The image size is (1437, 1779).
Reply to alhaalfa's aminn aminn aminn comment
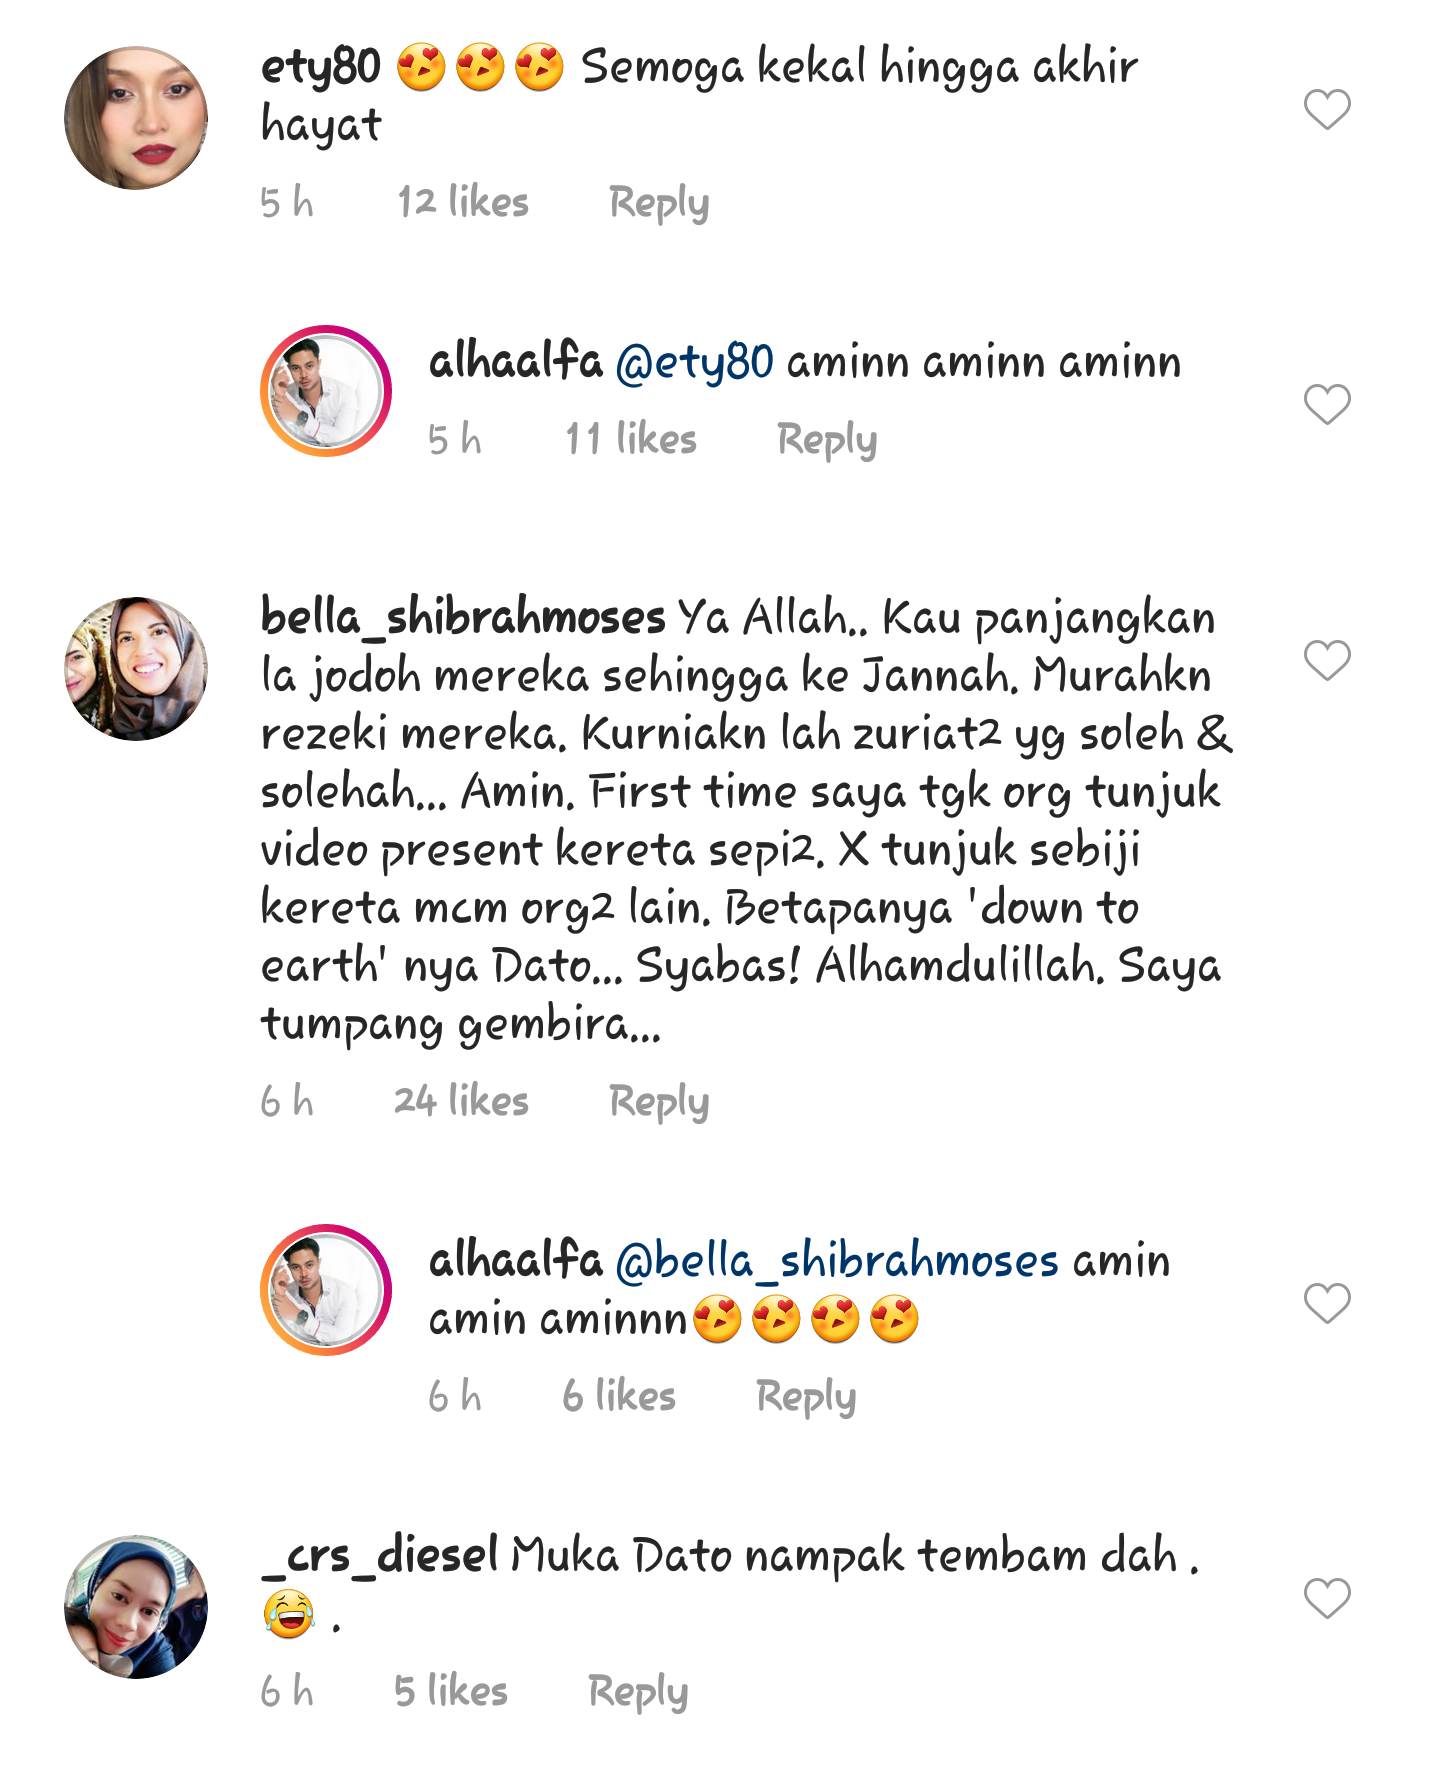(x=827, y=440)
